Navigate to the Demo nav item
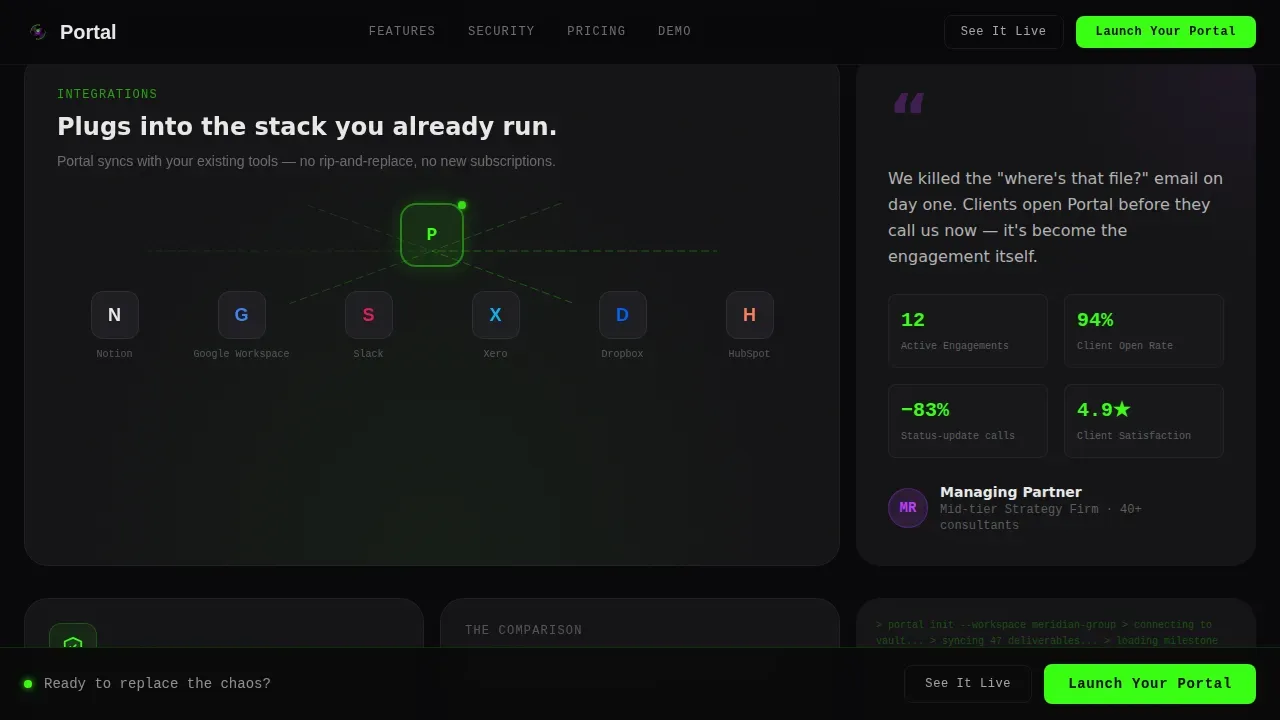This screenshot has height=720, width=1280. coord(675,31)
